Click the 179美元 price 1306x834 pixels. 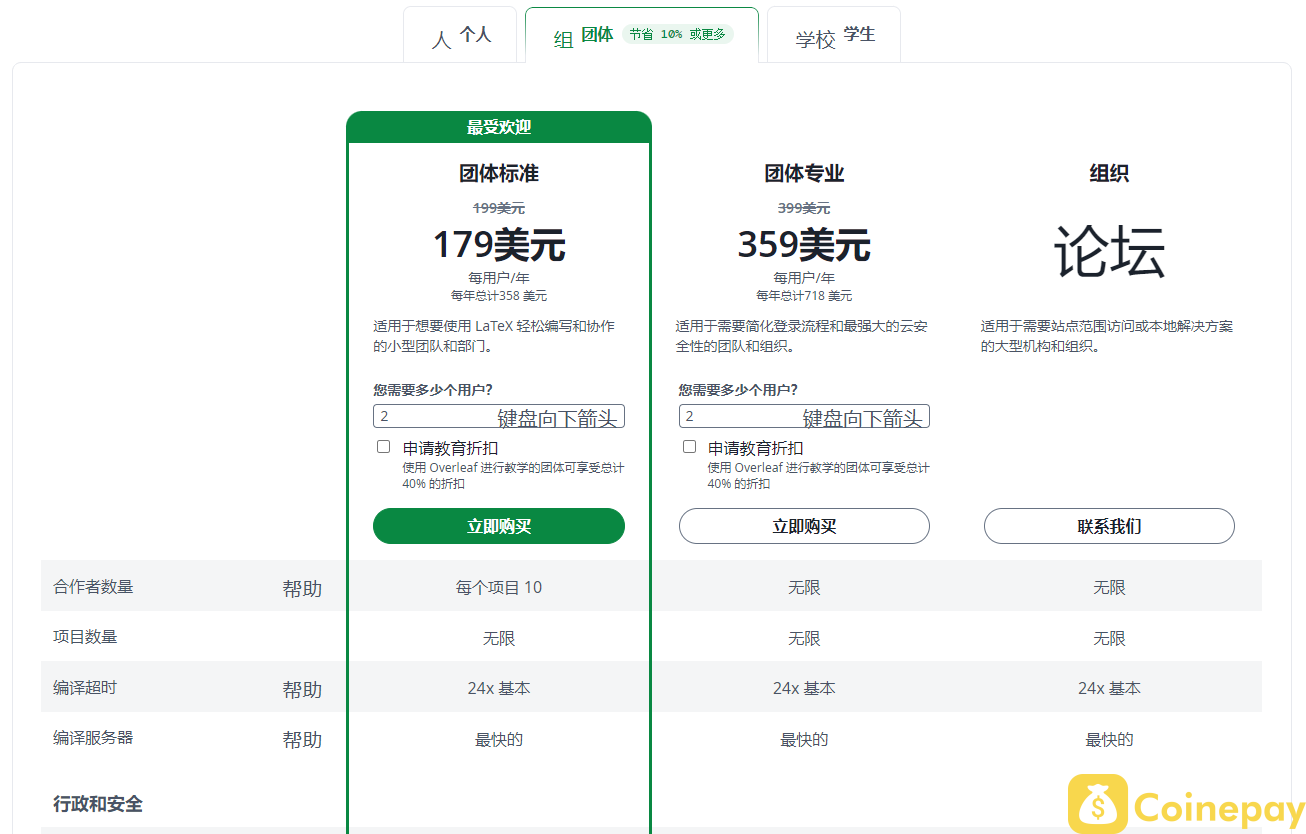[499, 245]
